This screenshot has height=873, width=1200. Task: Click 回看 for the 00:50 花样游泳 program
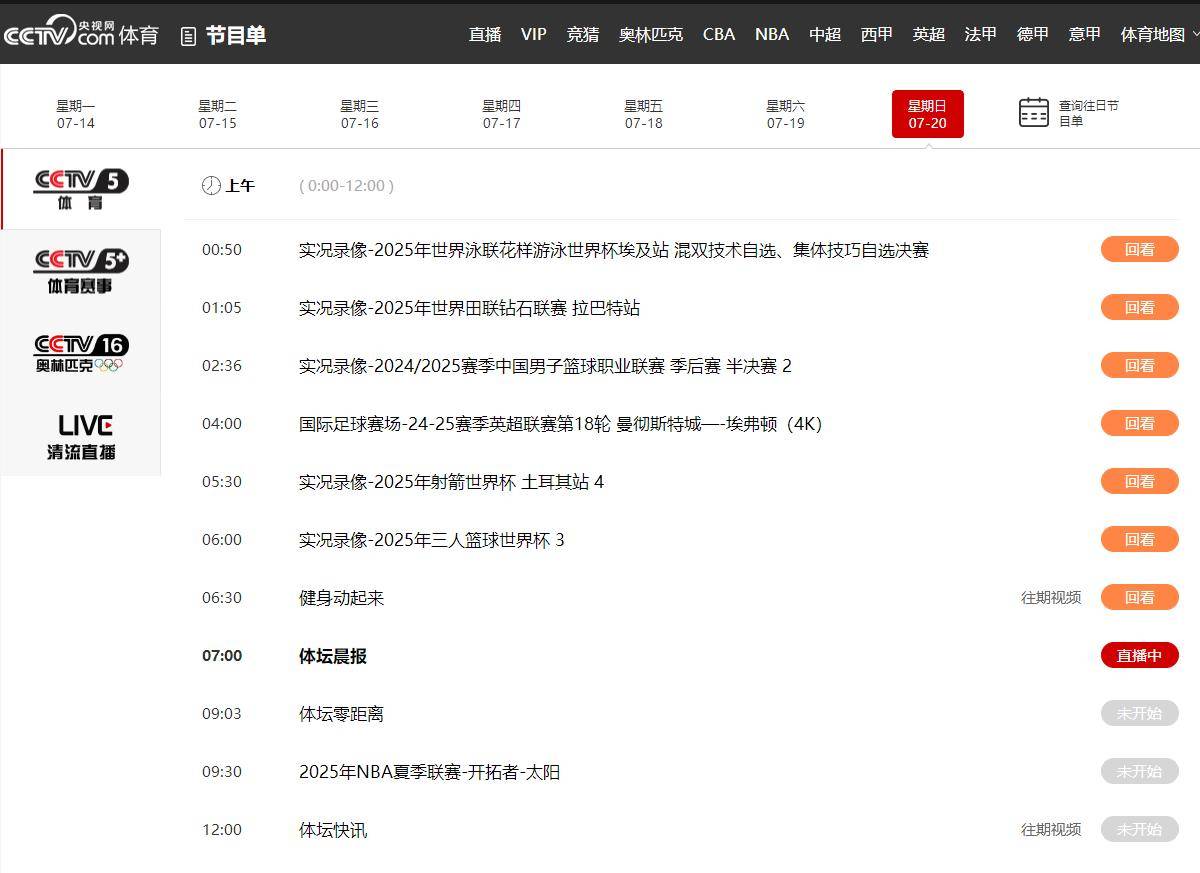tap(1140, 249)
